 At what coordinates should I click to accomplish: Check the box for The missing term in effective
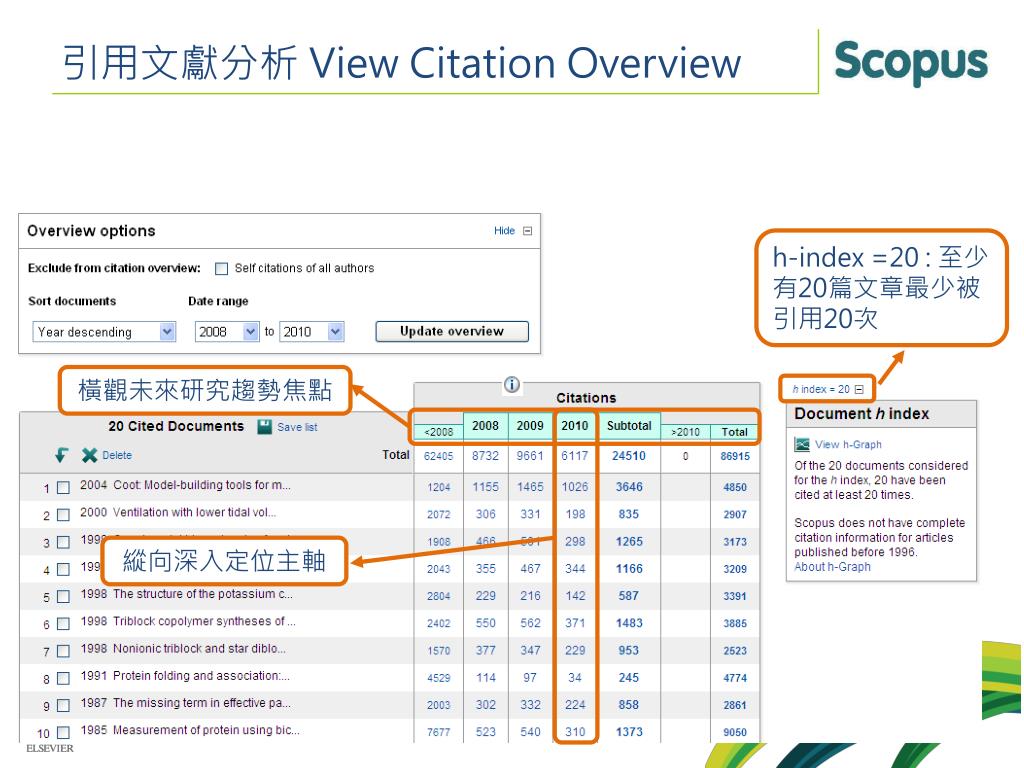coord(63,705)
